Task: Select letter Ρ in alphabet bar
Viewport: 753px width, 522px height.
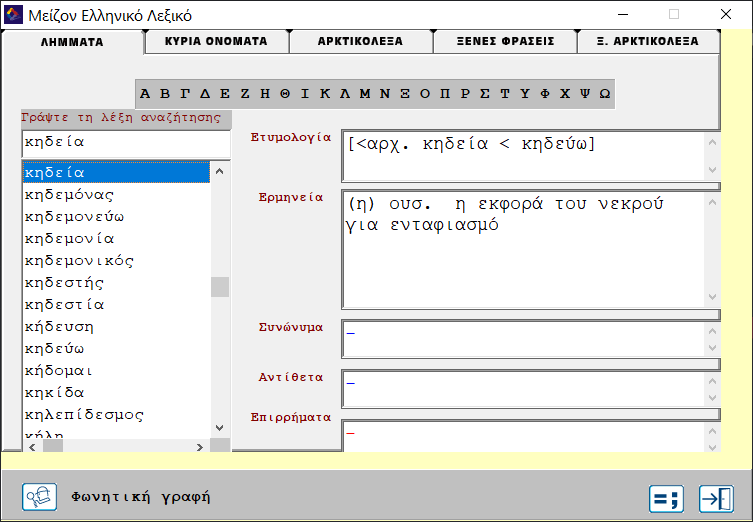Action: 465,94
